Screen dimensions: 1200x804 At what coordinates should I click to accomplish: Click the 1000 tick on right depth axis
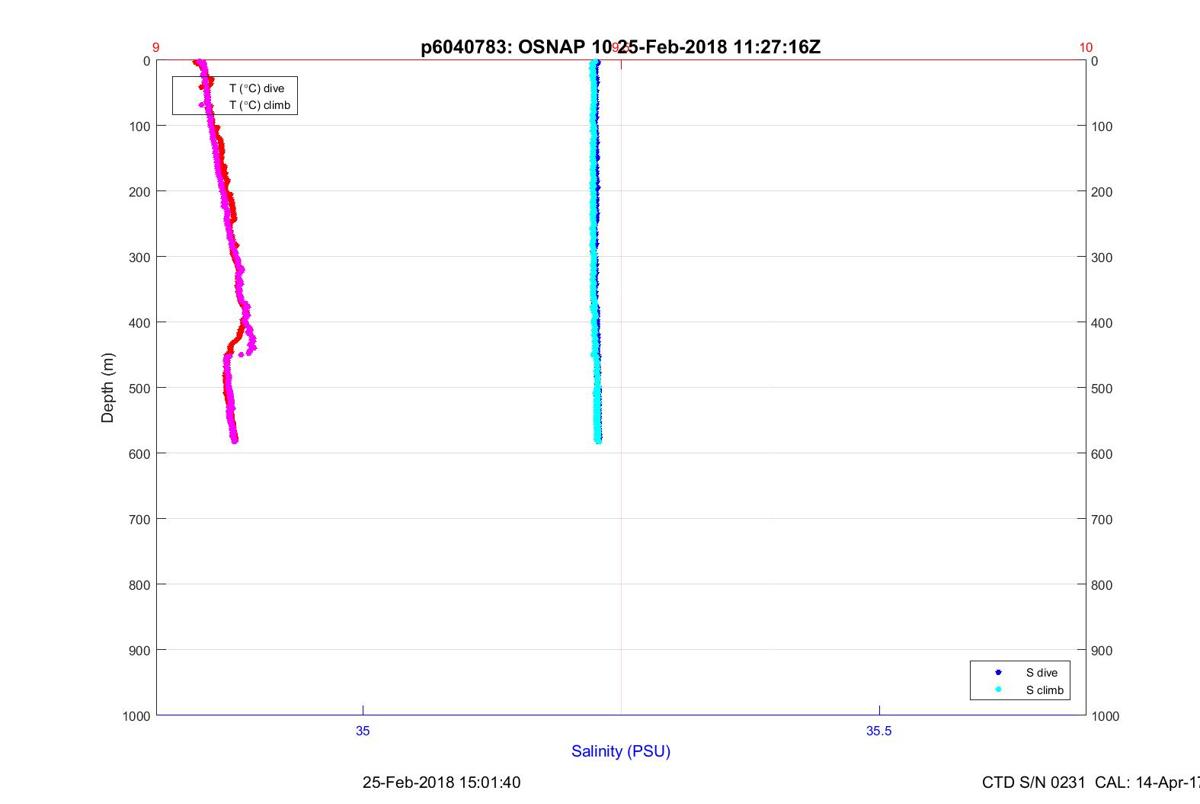point(1106,716)
